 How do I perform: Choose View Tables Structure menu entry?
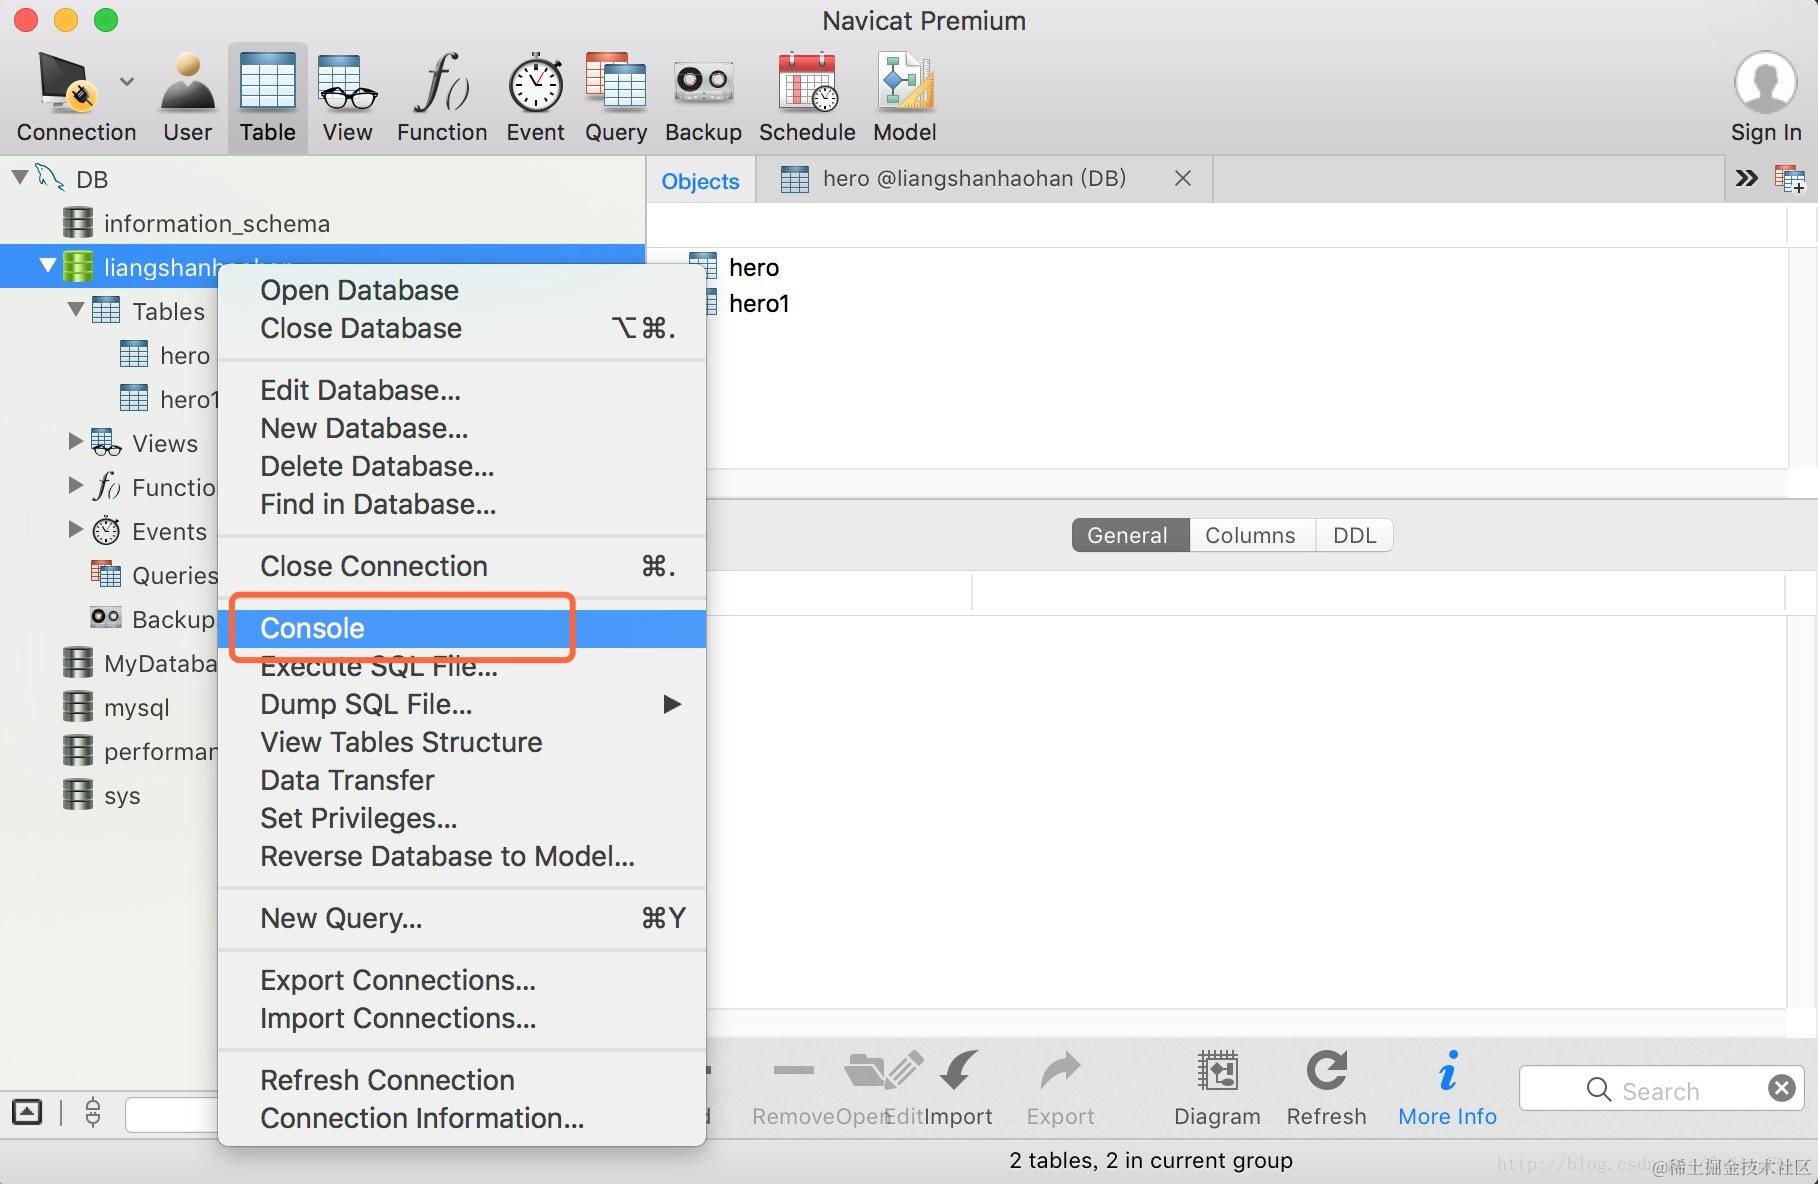point(462,742)
